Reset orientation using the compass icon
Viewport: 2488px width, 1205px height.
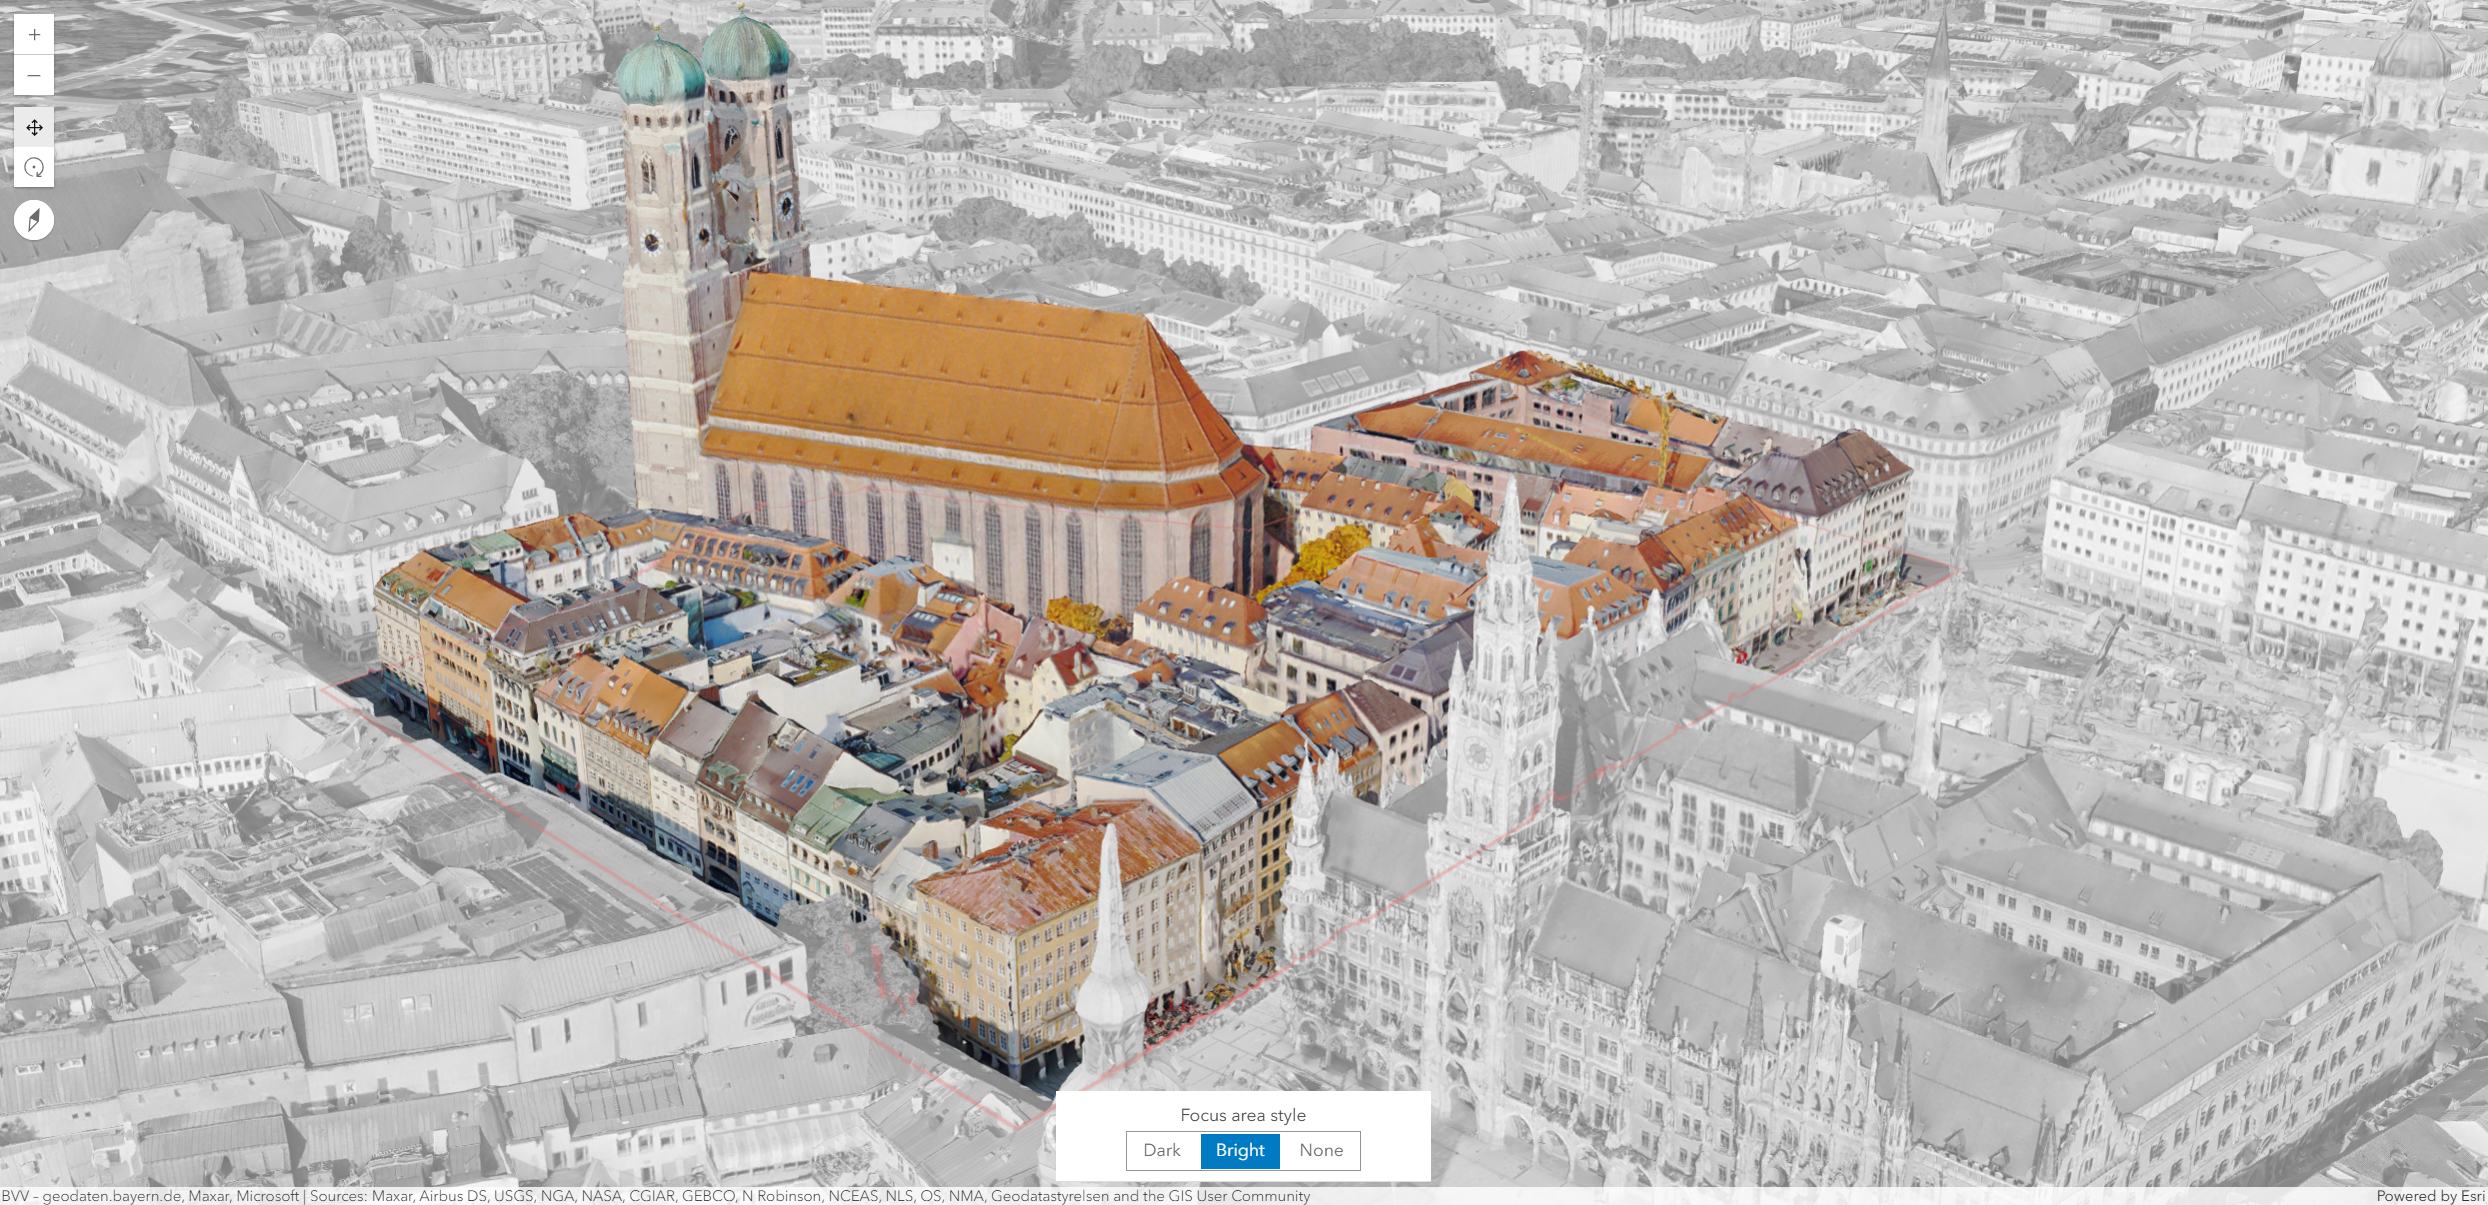[x=34, y=220]
